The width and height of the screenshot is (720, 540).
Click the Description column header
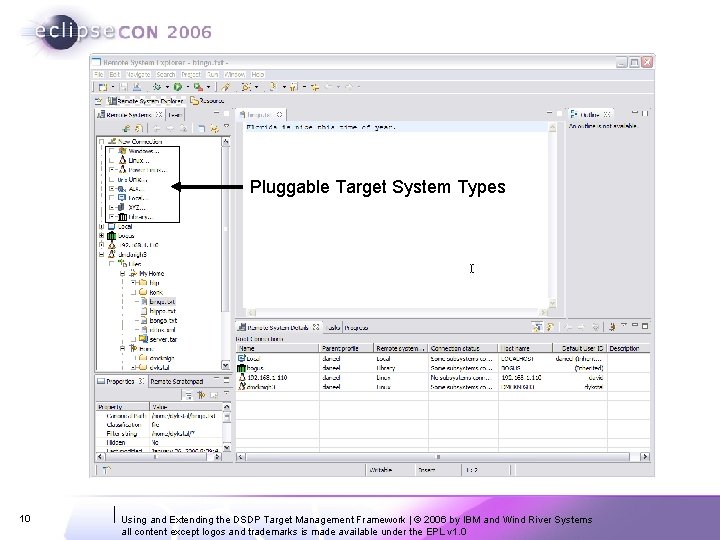pos(628,349)
